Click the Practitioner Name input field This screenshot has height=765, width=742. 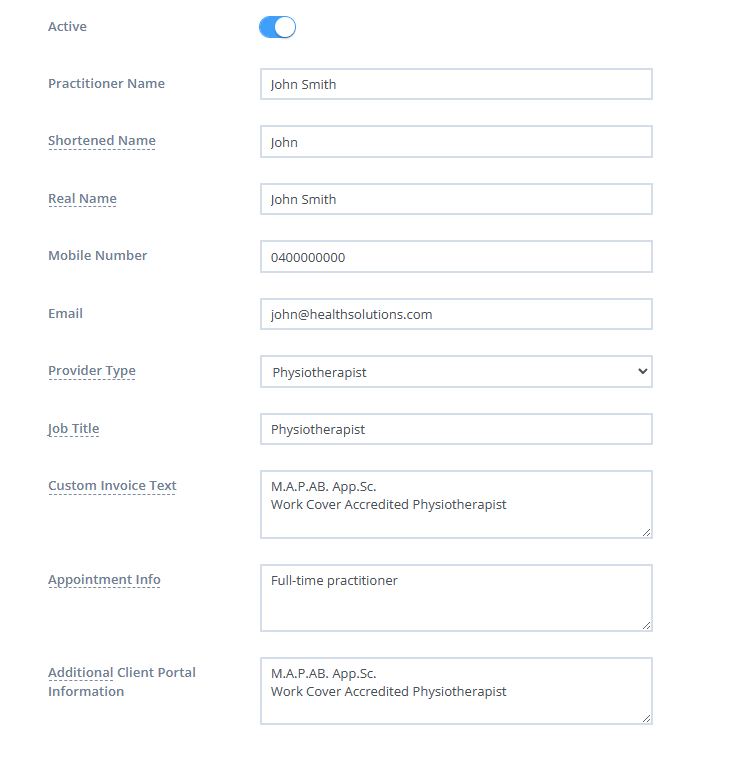[456, 84]
